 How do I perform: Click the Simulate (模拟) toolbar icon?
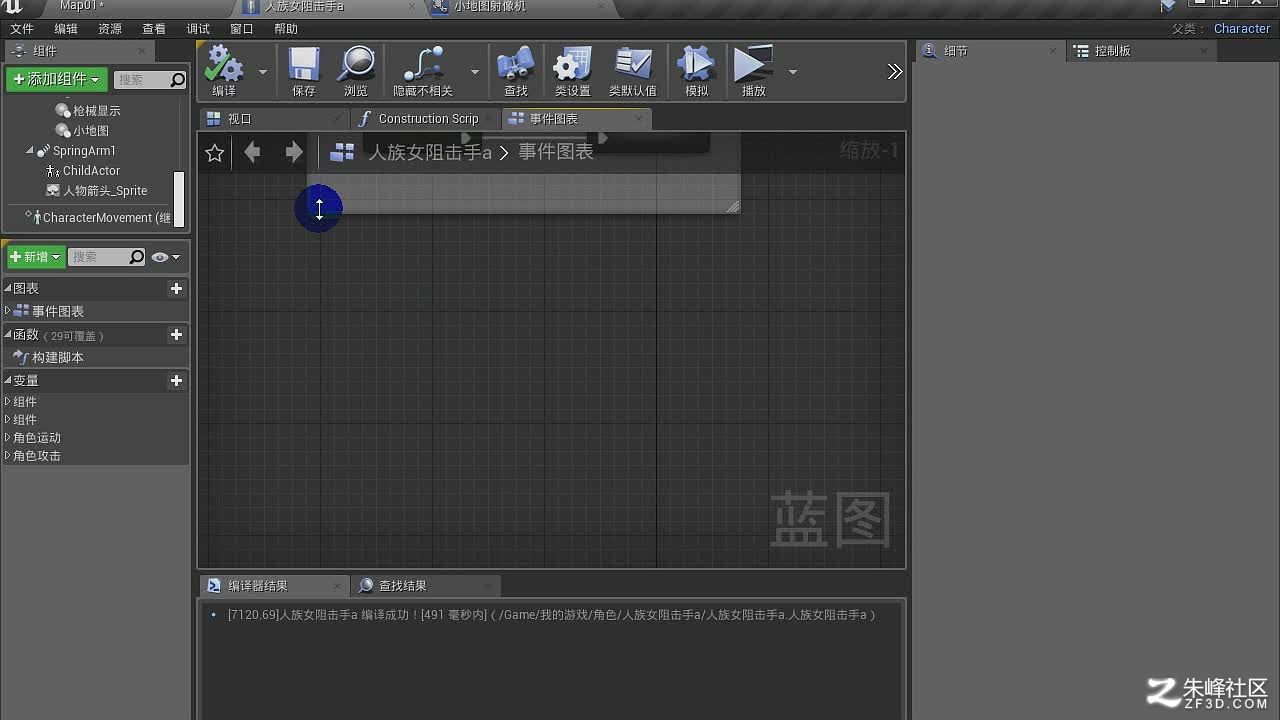coord(696,65)
